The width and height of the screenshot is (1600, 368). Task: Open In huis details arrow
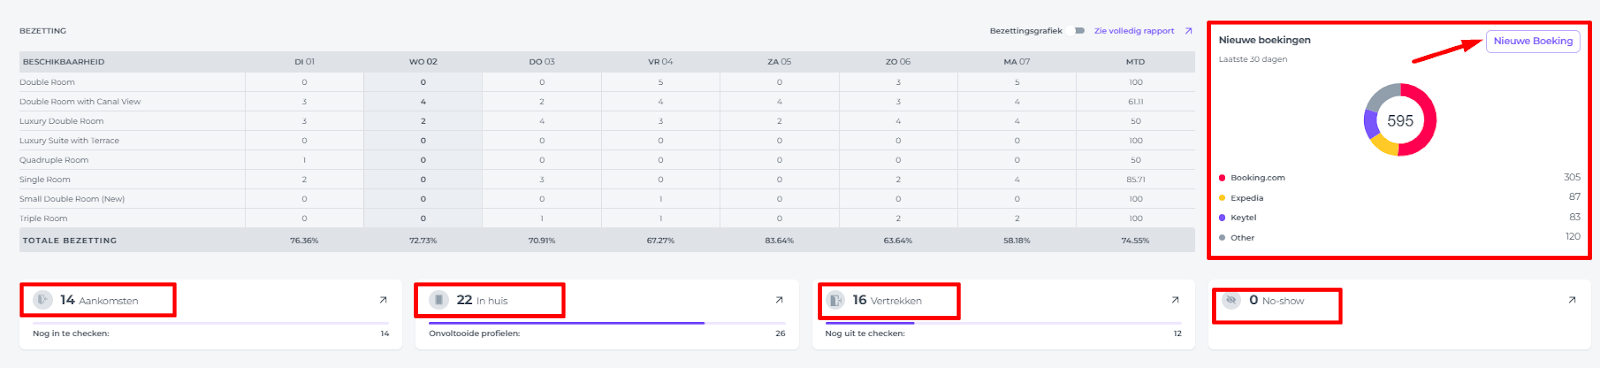click(x=779, y=300)
